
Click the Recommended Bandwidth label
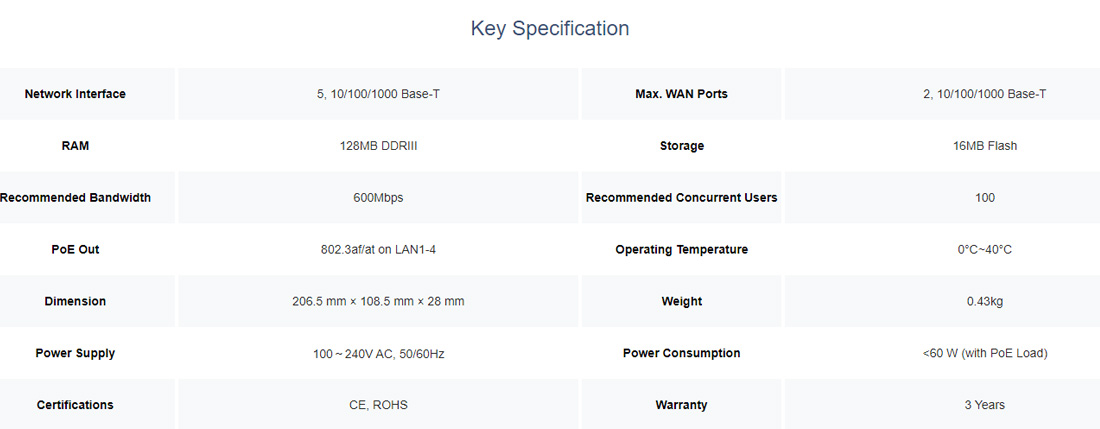pos(75,198)
